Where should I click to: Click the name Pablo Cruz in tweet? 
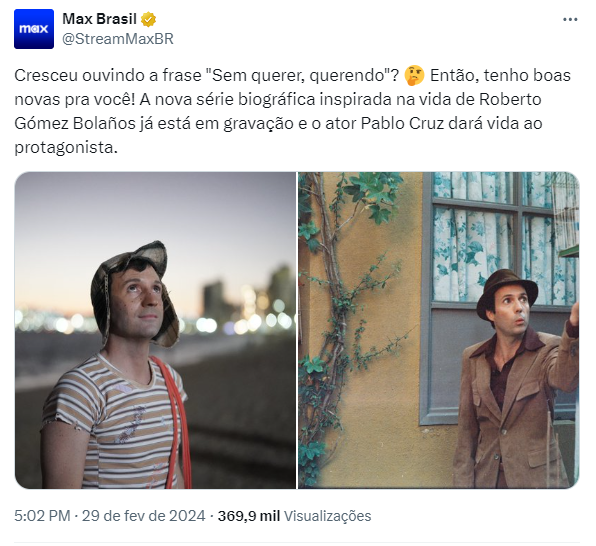pos(403,123)
